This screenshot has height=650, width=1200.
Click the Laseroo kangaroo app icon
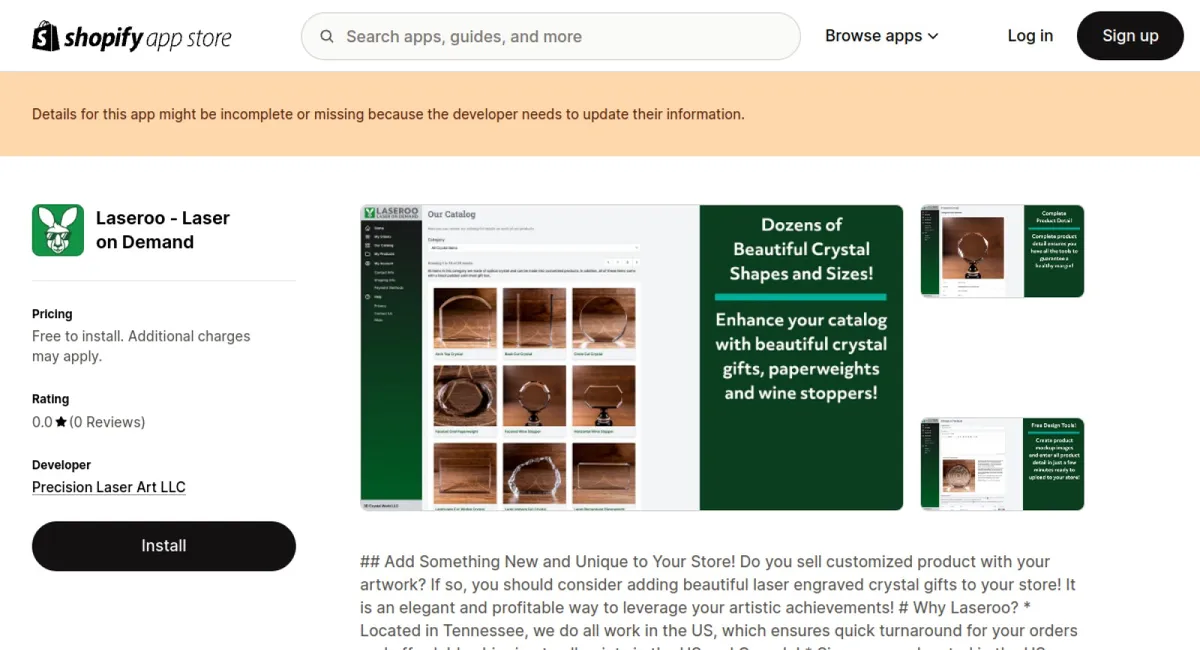click(58, 230)
